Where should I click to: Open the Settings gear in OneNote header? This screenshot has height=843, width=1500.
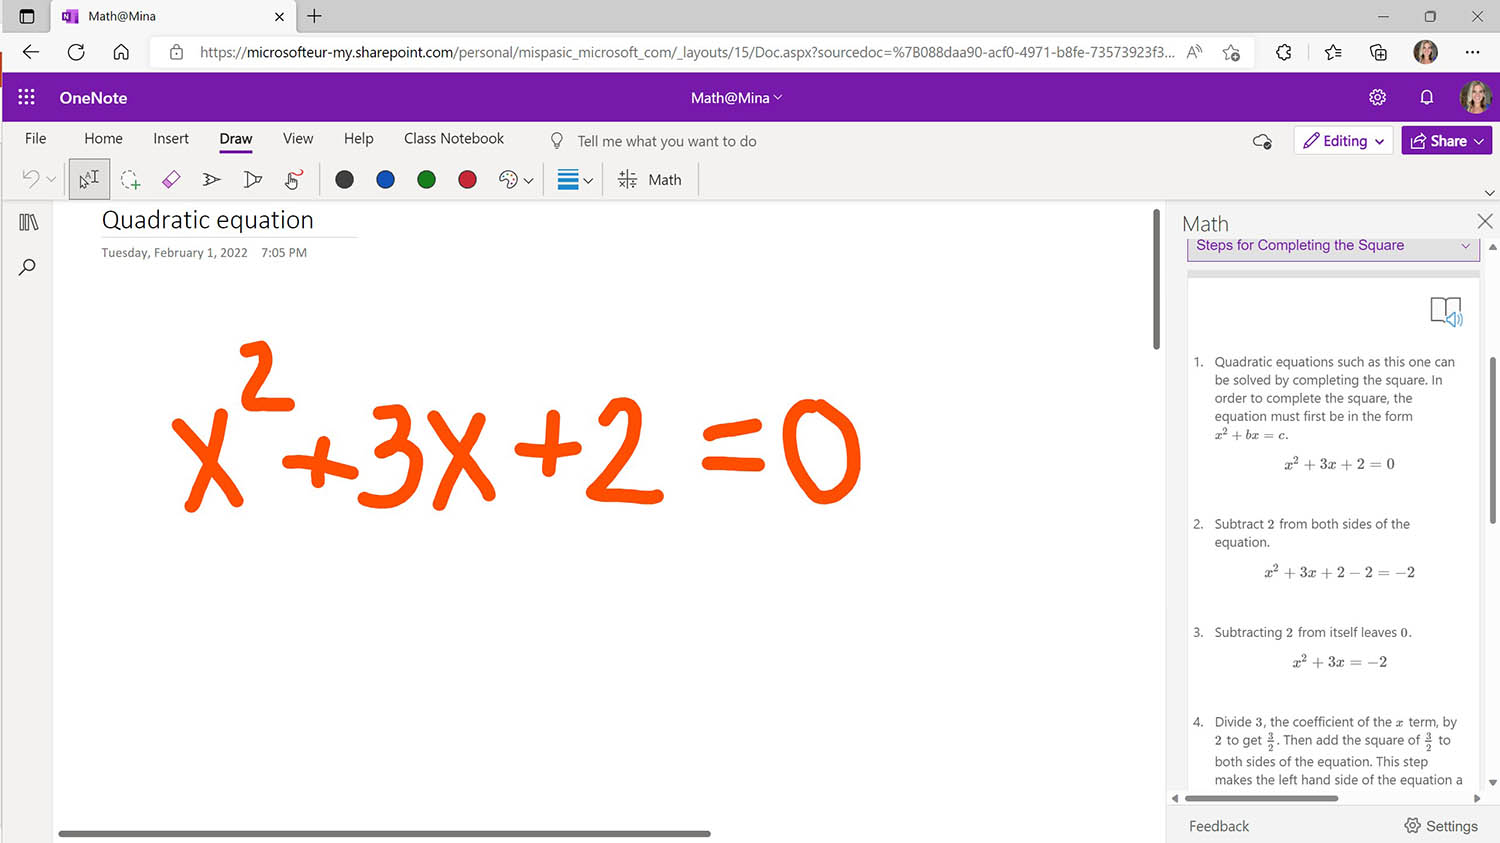click(x=1377, y=97)
